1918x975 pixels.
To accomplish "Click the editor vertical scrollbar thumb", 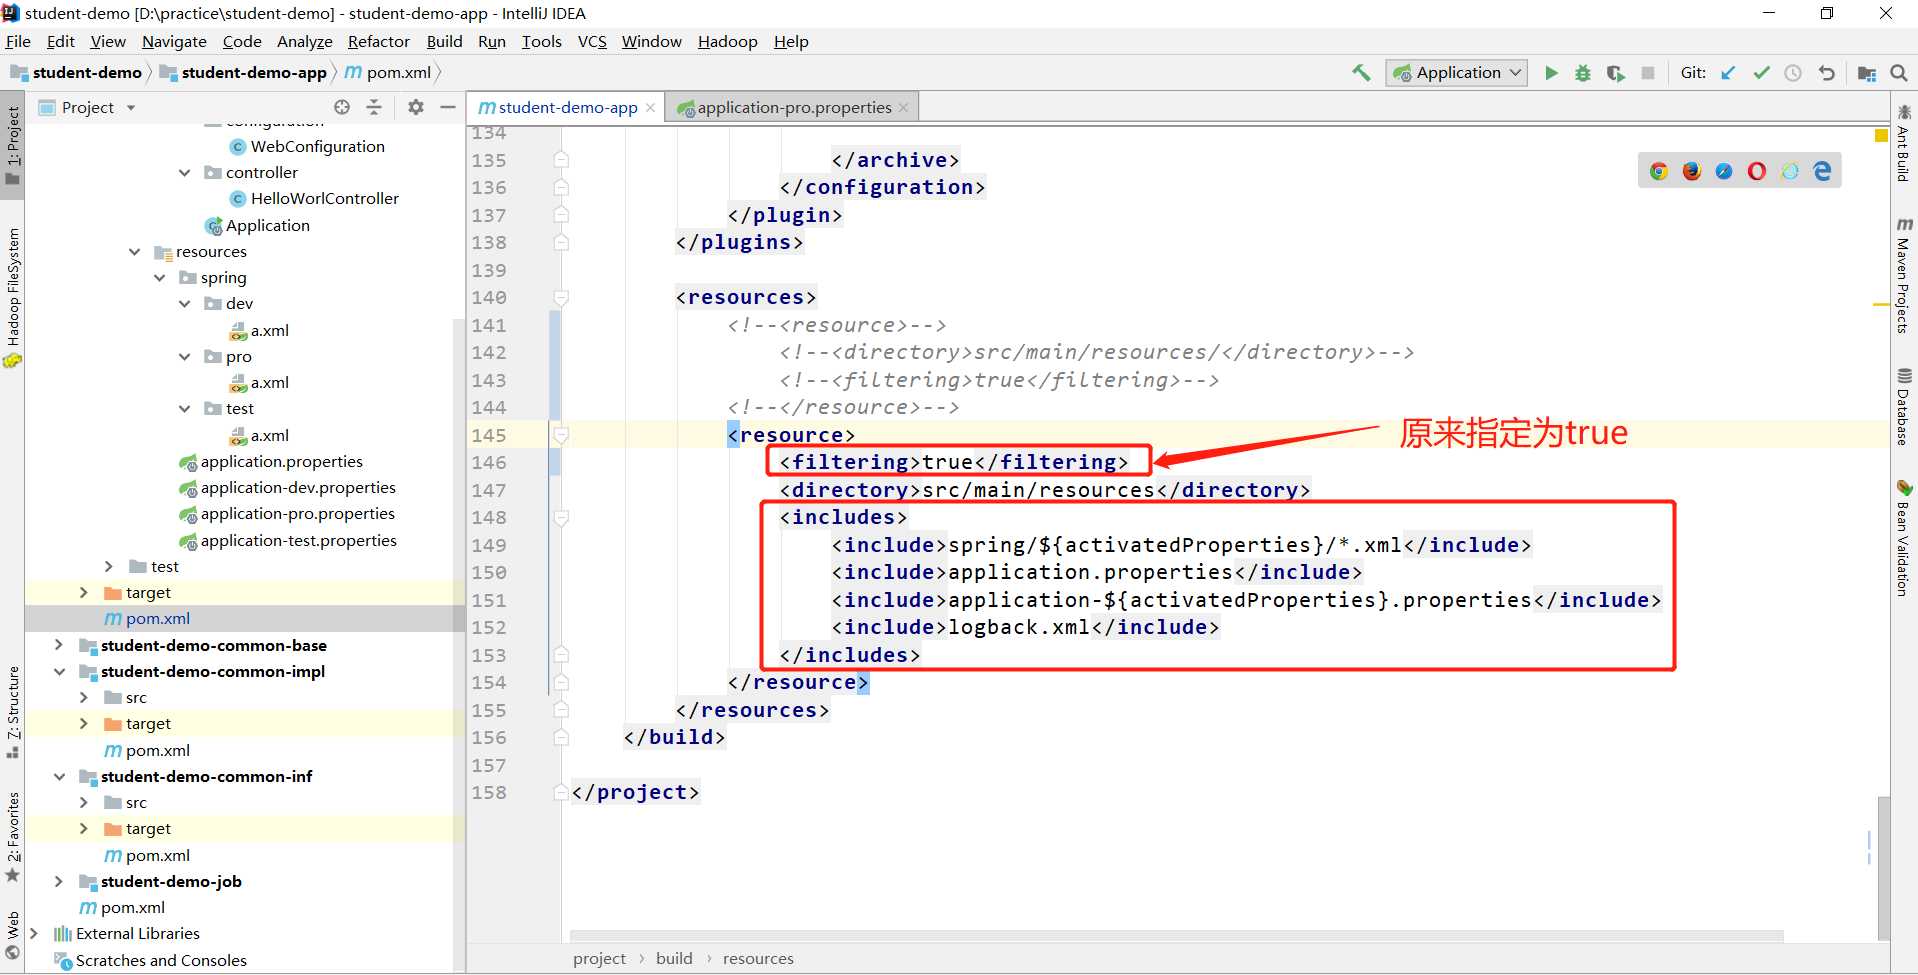I will [1884, 868].
